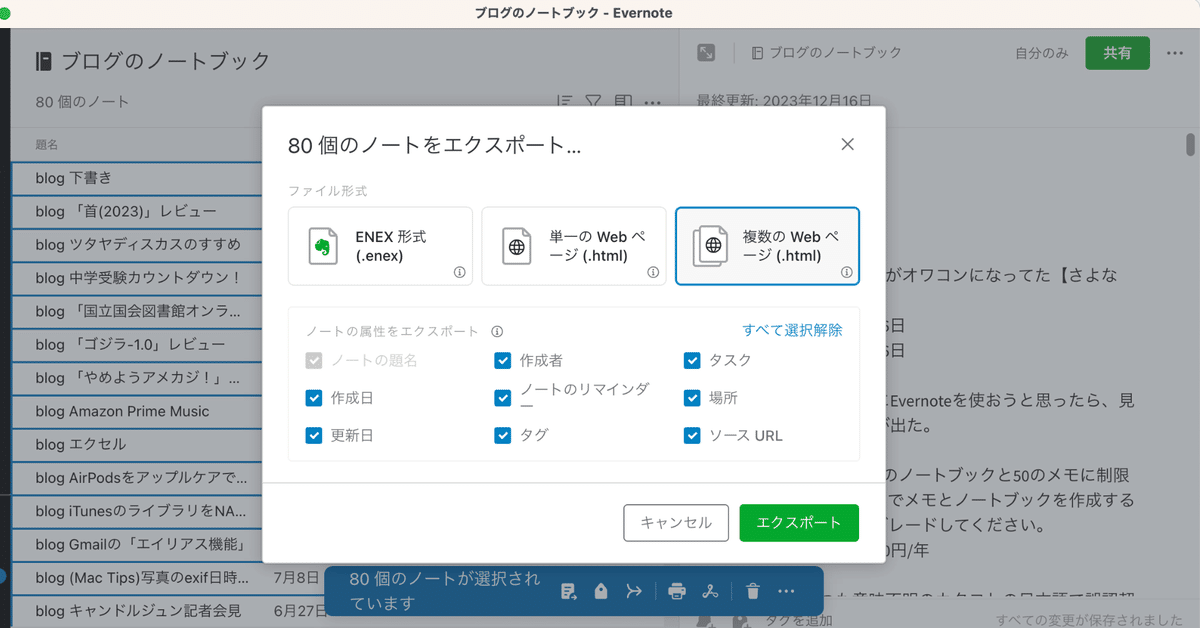The image size is (1200, 628).
Task: Select note blog 中学受験カウントダウン!
Action: coord(137,278)
